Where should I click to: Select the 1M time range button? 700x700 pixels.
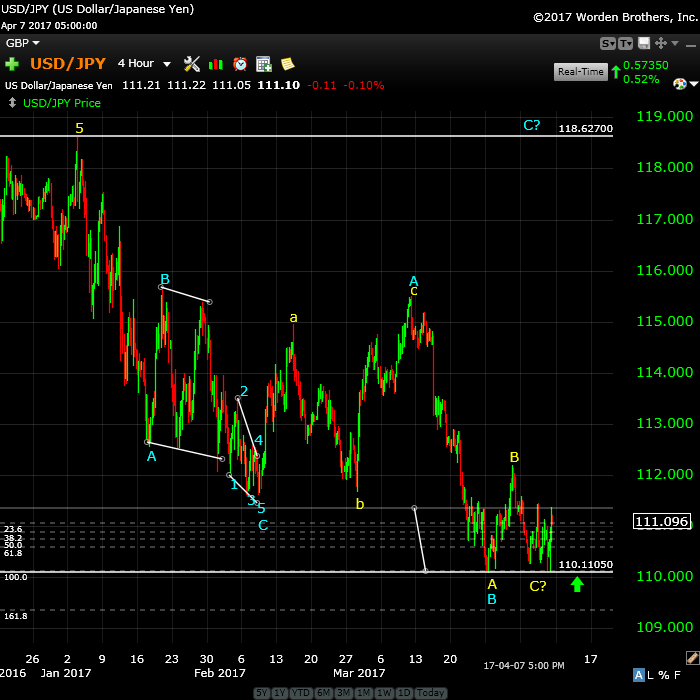tap(363, 692)
